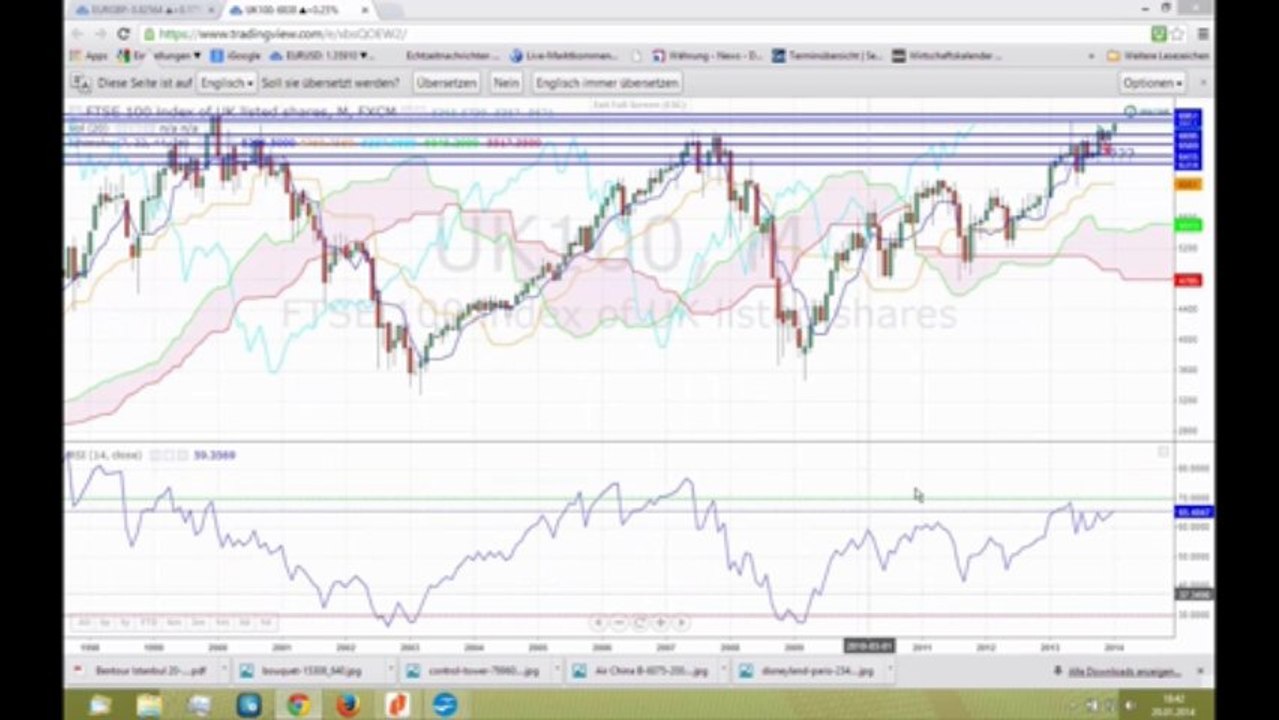Click the Nein button
The height and width of the screenshot is (720, 1279).
click(506, 83)
